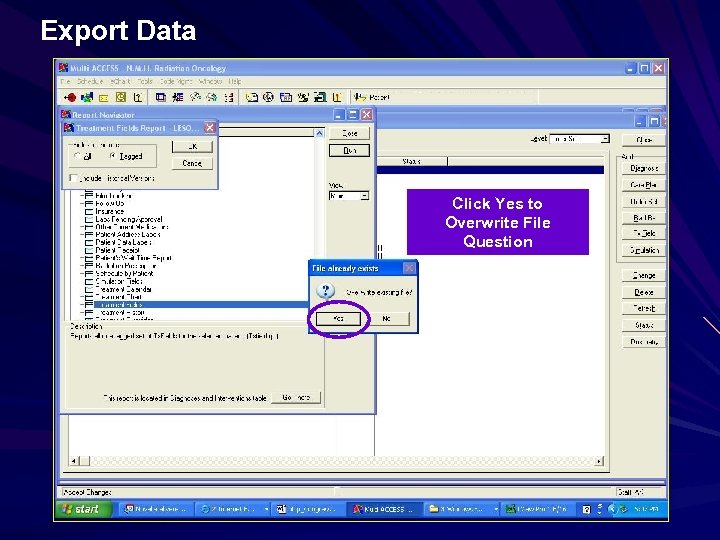Screen dimensions: 720x540
Task: Select the Insurance report
Action: (x=110, y=211)
